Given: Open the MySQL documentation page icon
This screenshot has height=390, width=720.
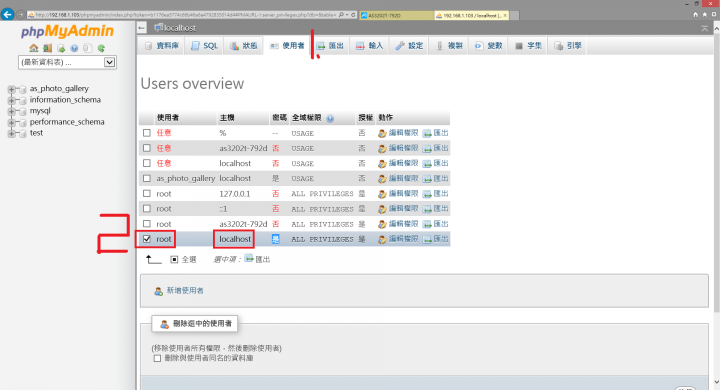Looking at the screenshot, I should (x=88, y=48).
